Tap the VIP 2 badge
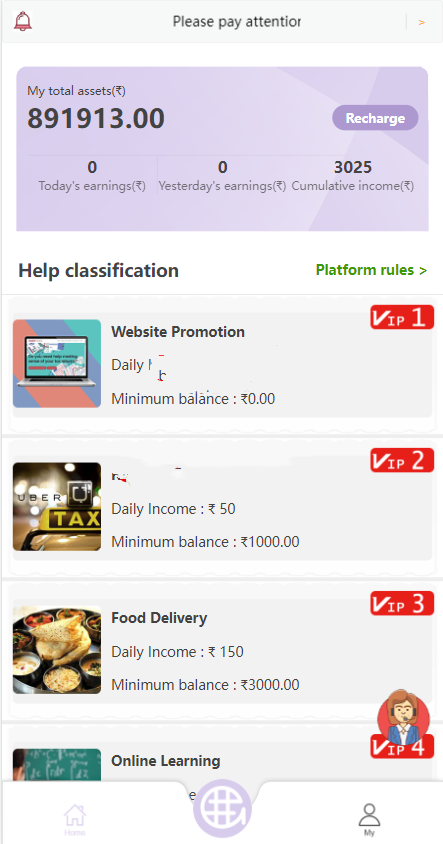443x844 pixels. (x=402, y=460)
